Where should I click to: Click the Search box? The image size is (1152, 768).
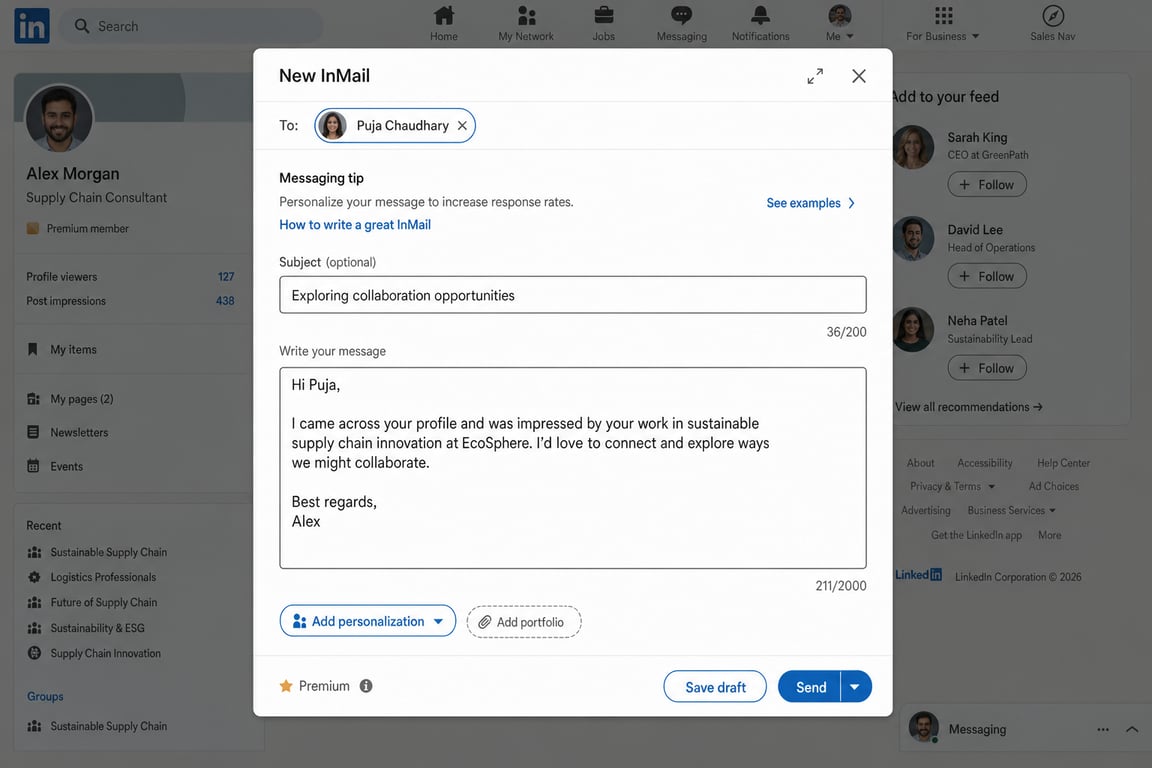tap(191, 26)
